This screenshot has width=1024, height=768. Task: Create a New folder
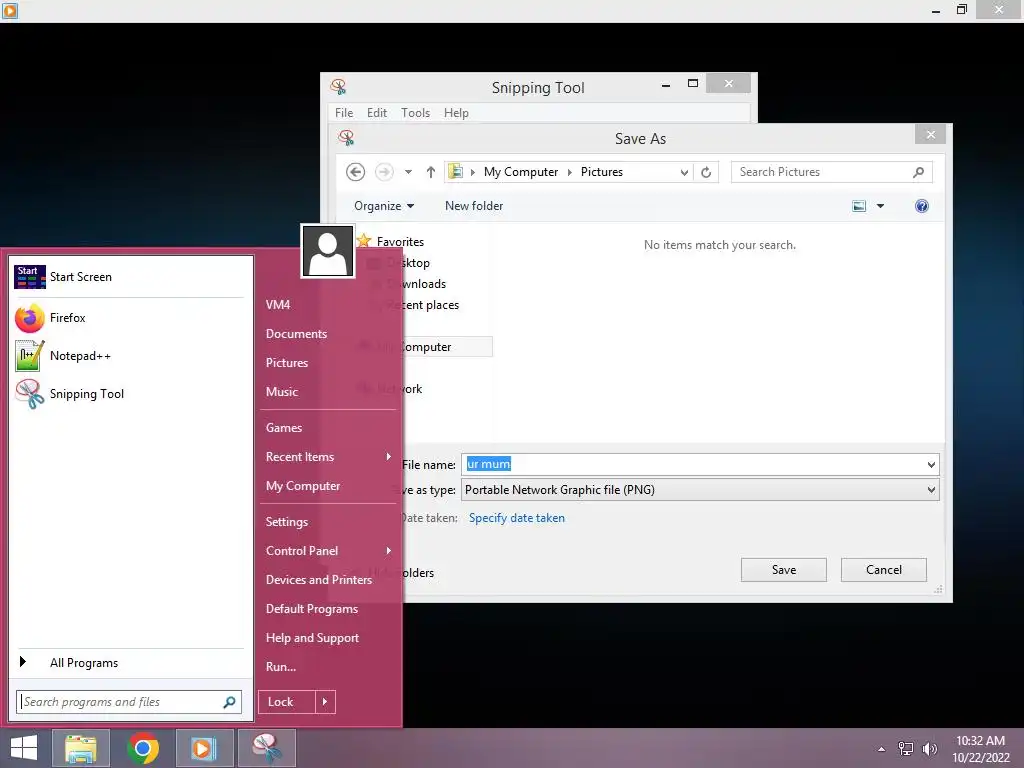[x=474, y=206]
